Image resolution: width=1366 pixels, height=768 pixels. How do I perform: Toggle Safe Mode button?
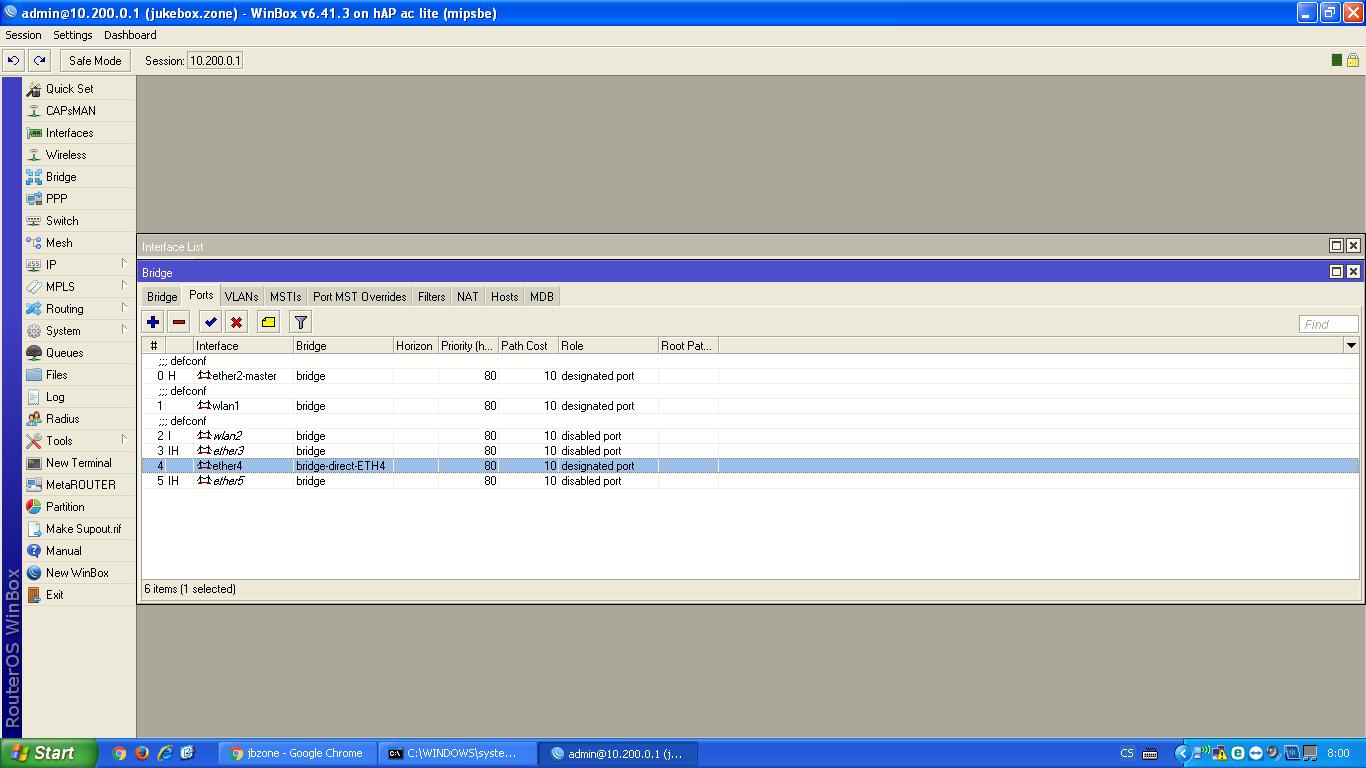point(95,60)
